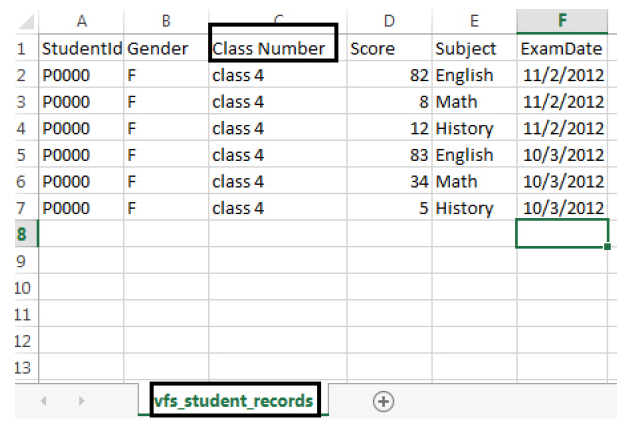Click the next sheet scroll arrow

(81, 401)
